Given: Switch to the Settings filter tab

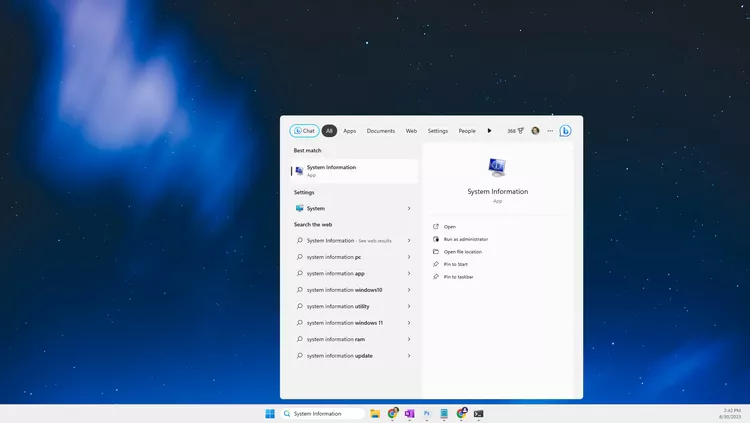Looking at the screenshot, I should 438,131.
